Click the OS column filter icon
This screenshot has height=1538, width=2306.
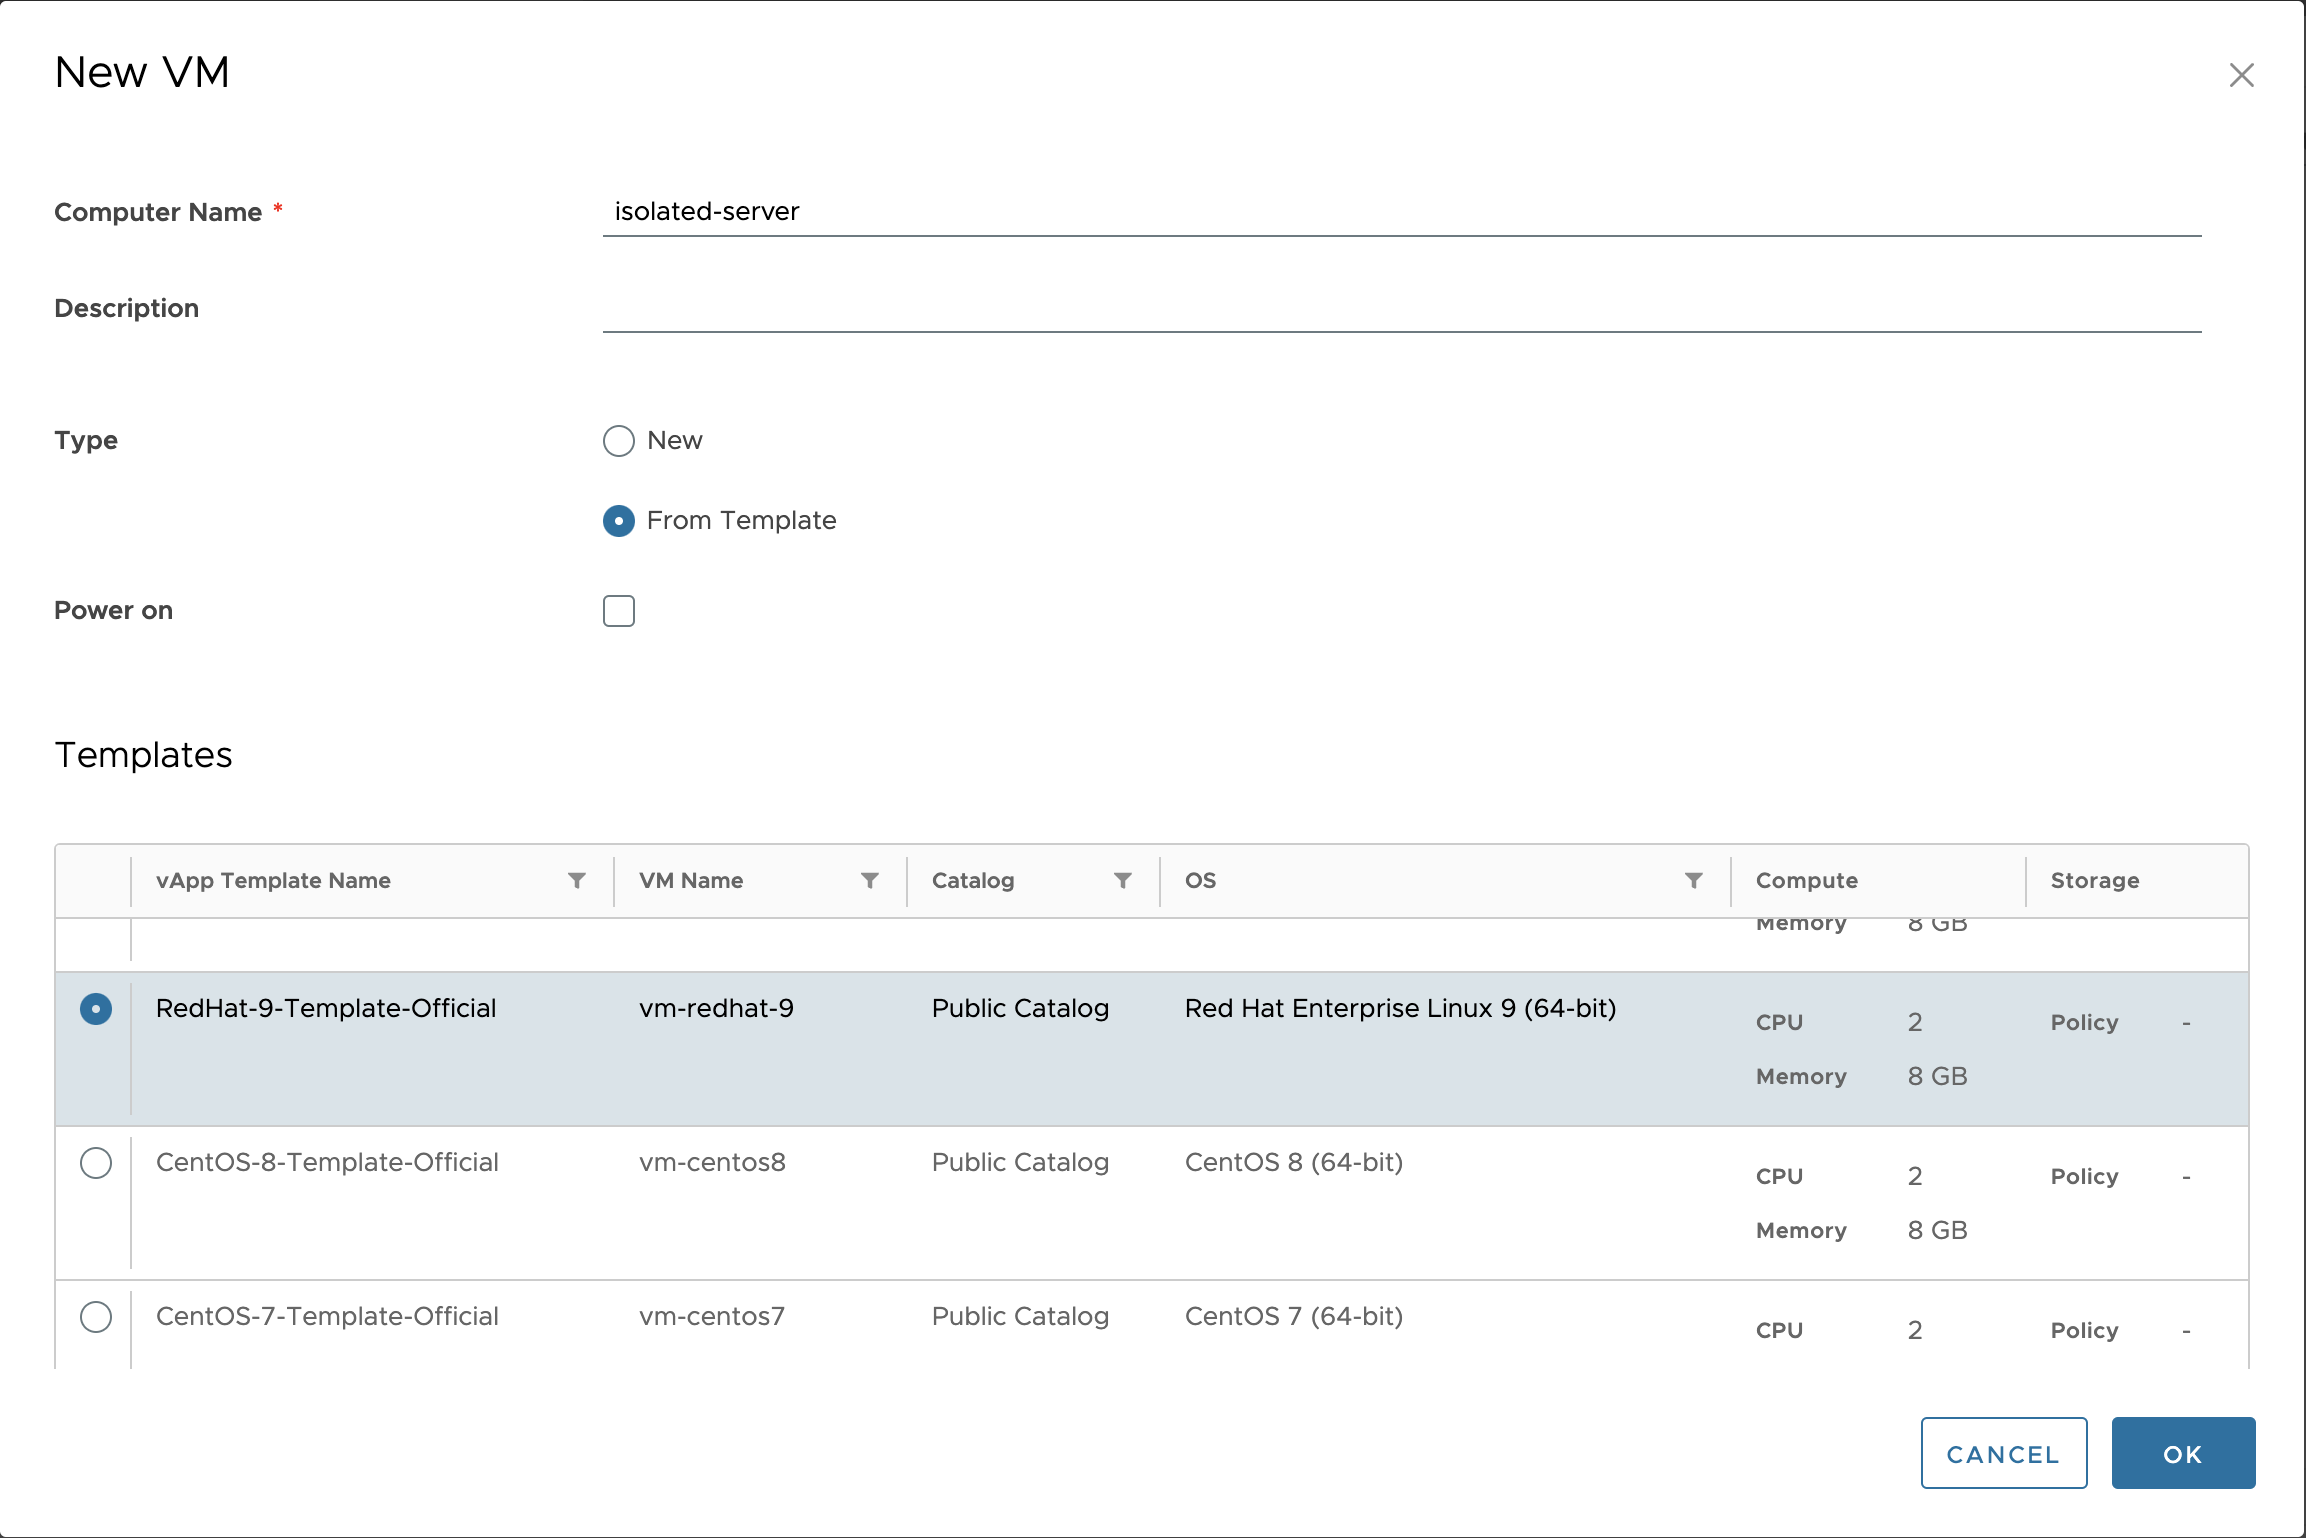click(x=1694, y=880)
